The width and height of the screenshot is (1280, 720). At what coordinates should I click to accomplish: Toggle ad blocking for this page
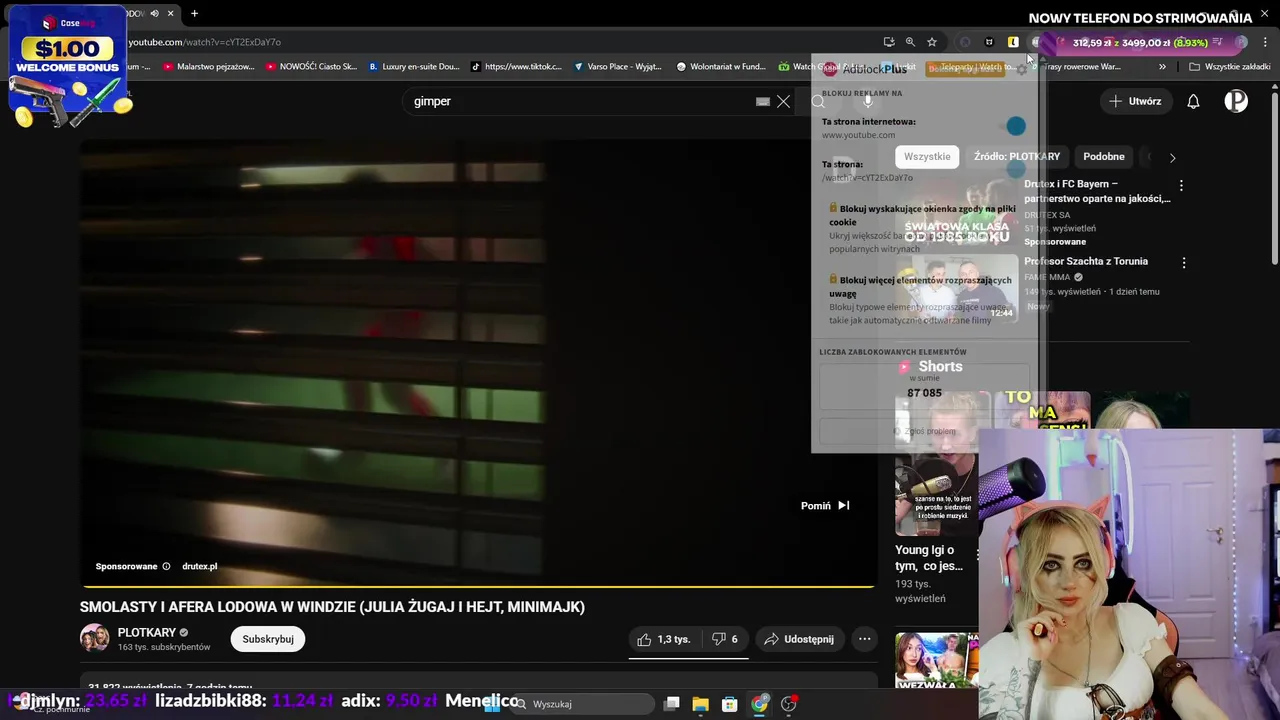1015,170
